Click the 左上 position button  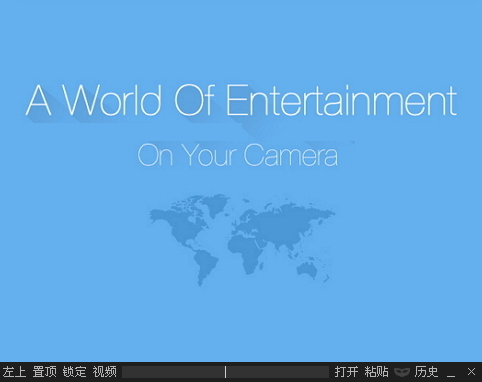click(14, 372)
